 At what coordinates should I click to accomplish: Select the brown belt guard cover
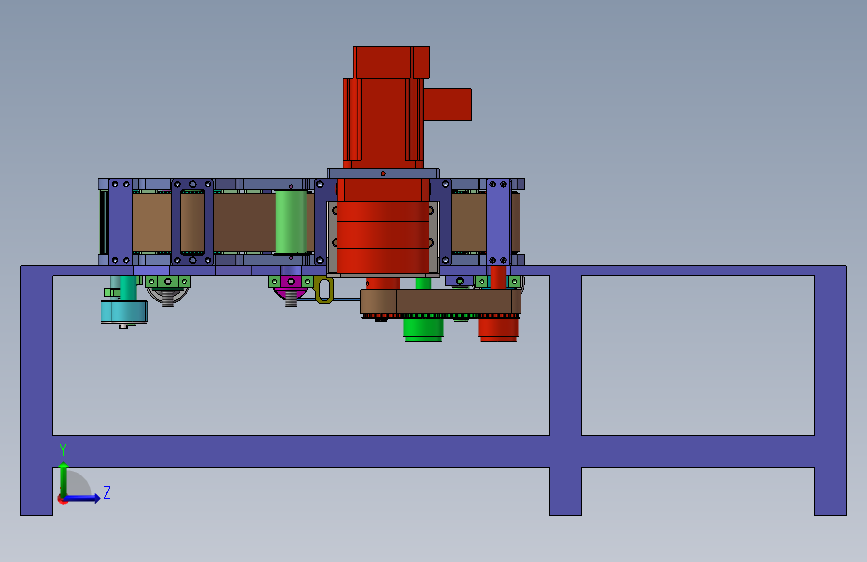click(441, 302)
